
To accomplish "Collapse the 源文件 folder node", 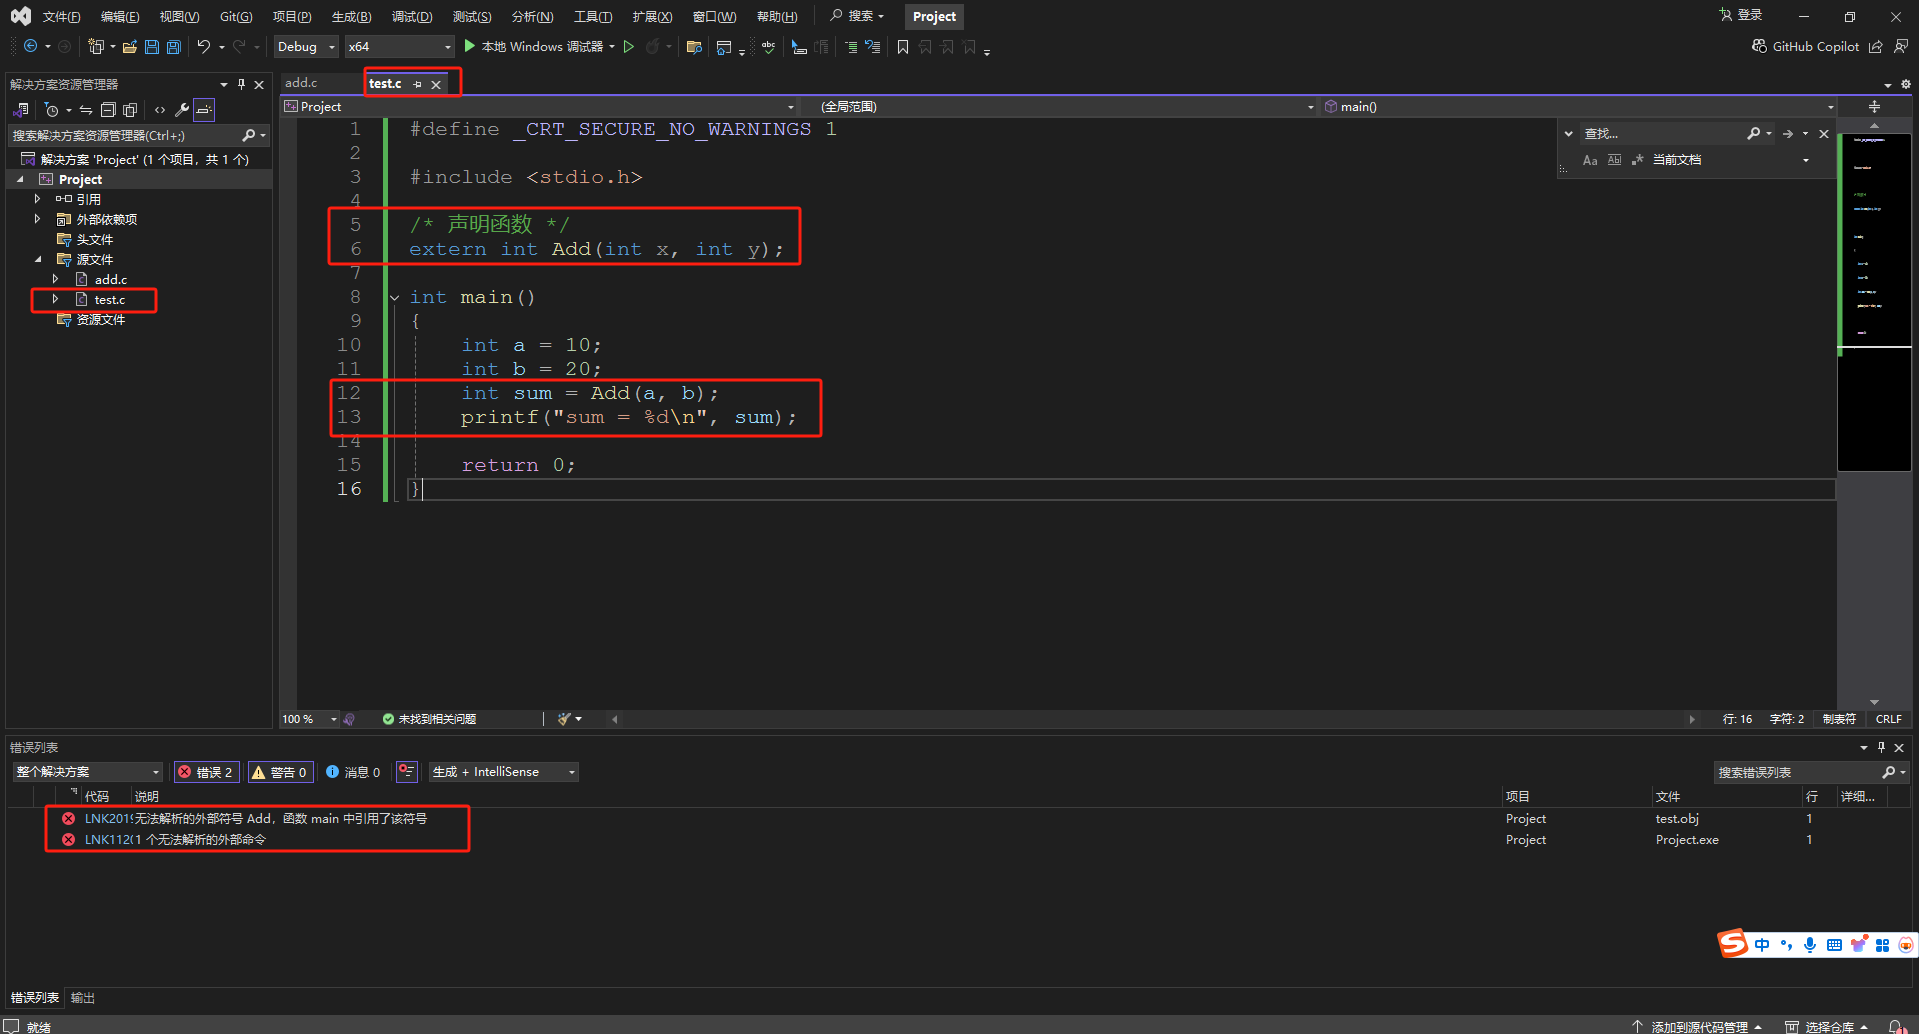I will click(x=38, y=259).
